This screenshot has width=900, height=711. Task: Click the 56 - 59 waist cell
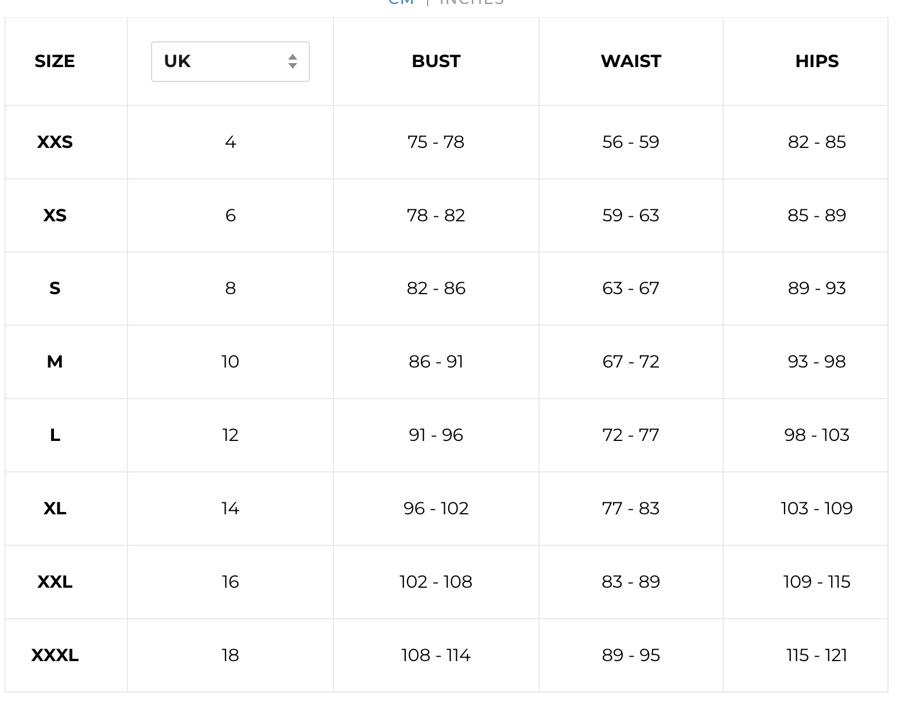[631, 142]
